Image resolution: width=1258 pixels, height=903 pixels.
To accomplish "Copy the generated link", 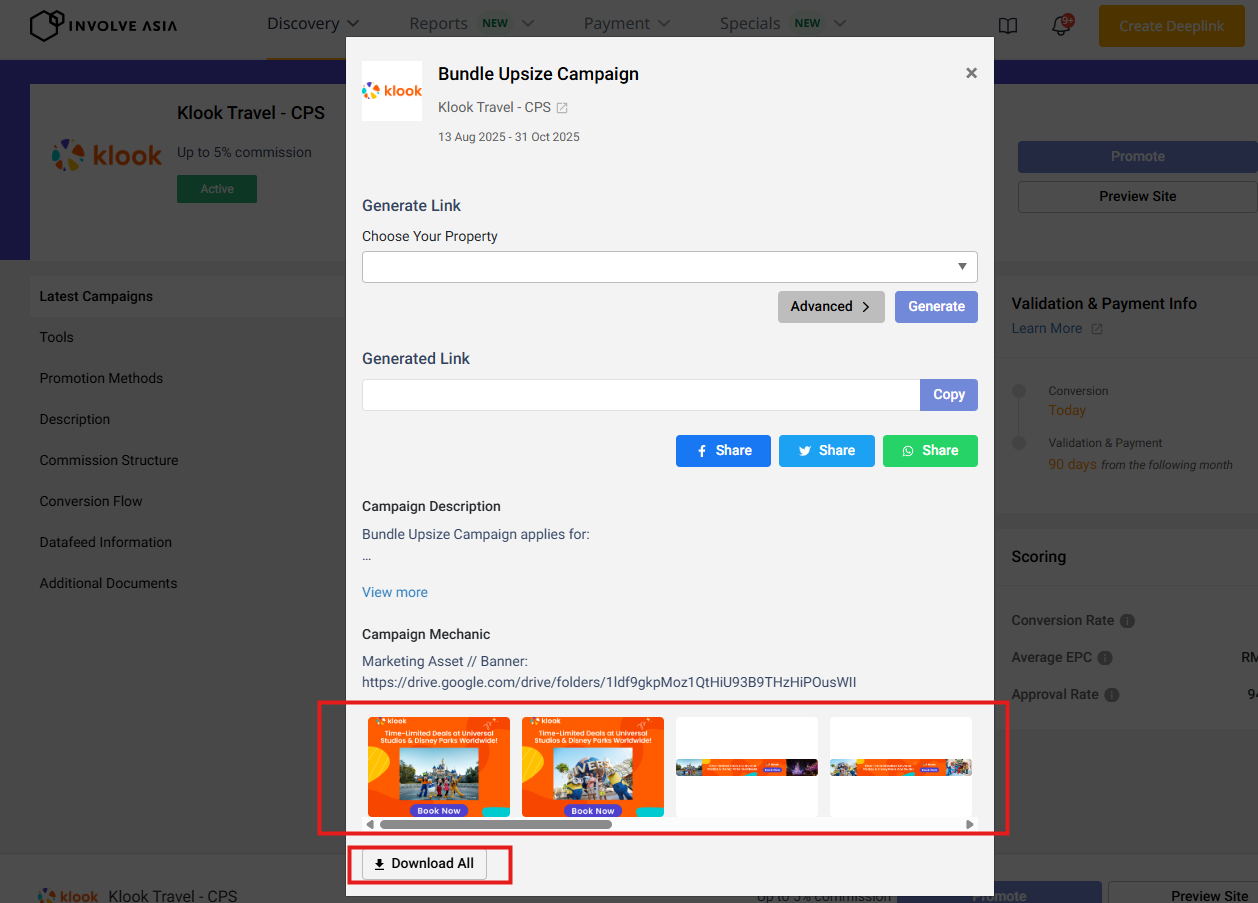I will 949,395.
